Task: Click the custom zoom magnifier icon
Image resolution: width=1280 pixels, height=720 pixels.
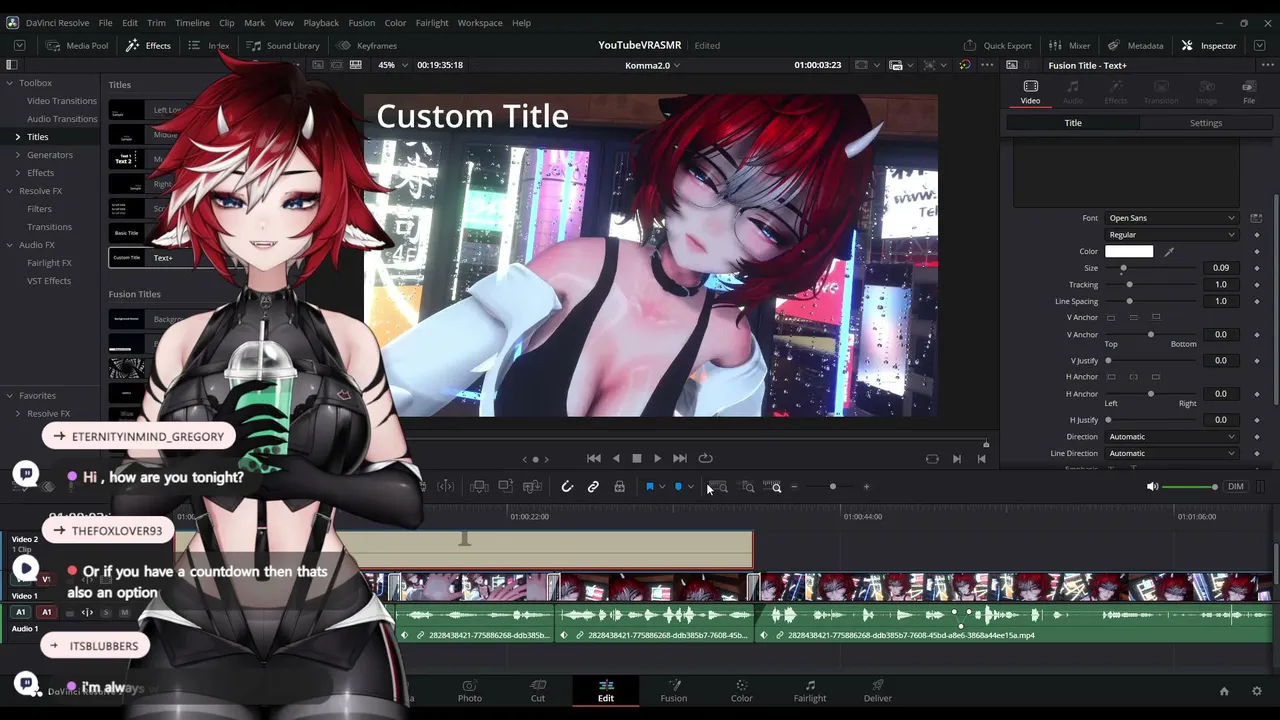Action: pyautogui.click(x=776, y=487)
